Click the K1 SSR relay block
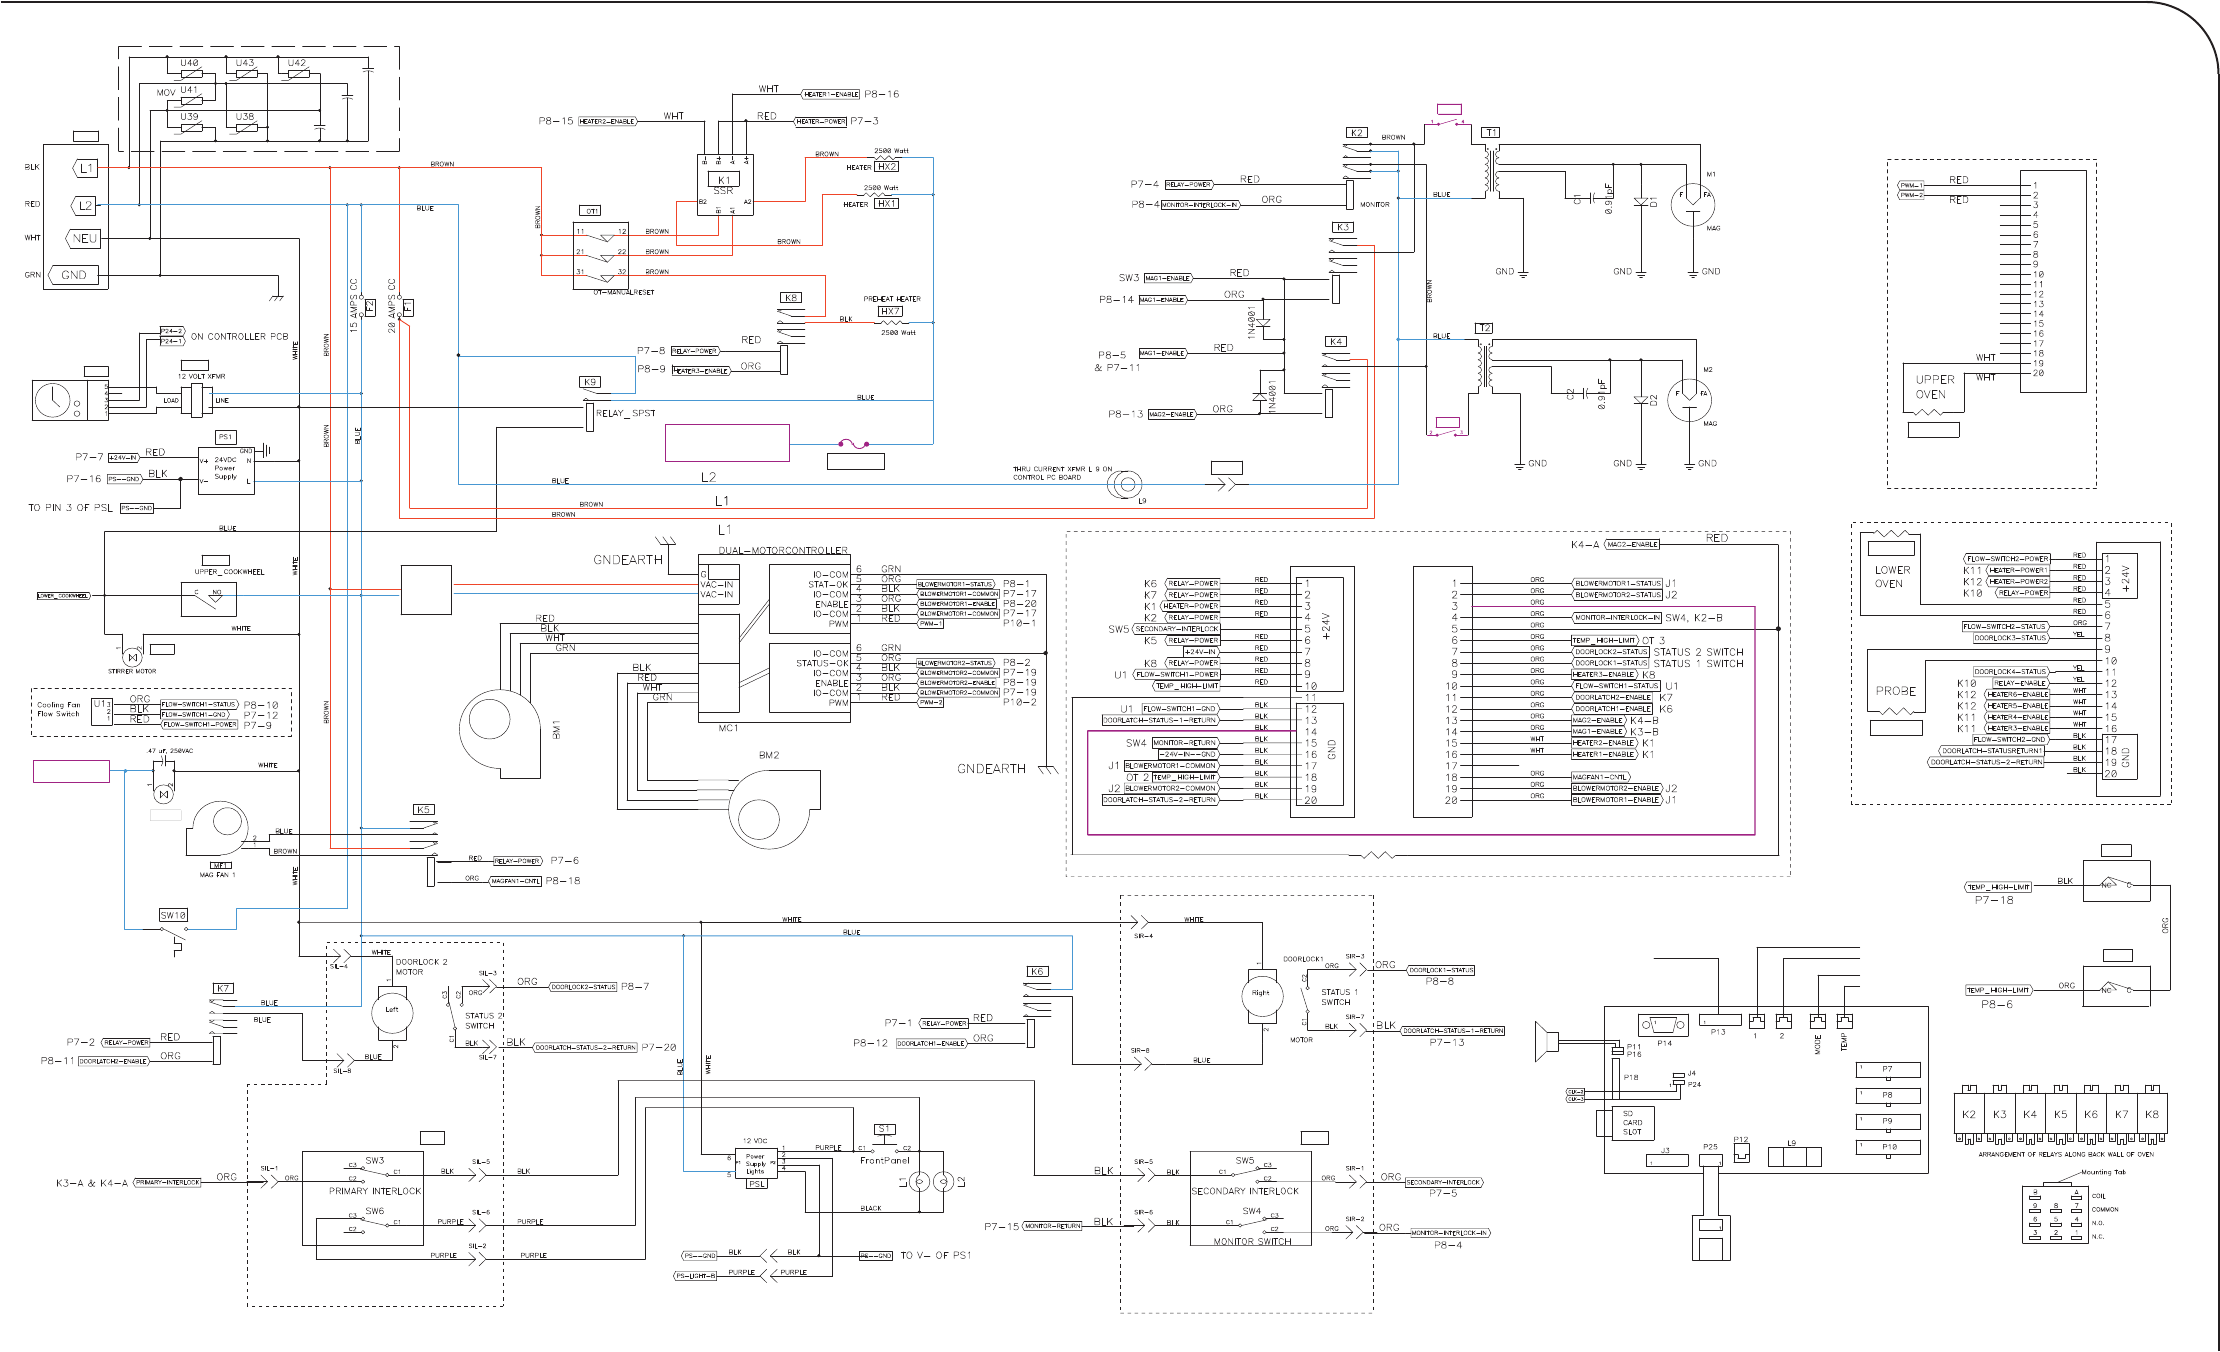 click(x=724, y=183)
